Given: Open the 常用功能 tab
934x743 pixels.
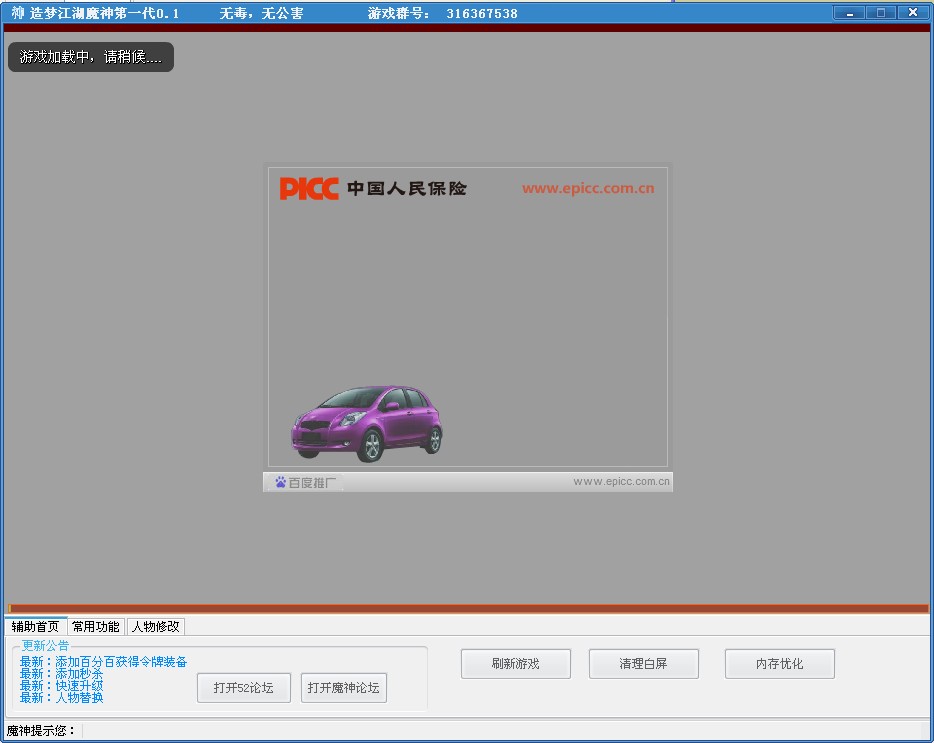Looking at the screenshot, I should click(x=95, y=626).
